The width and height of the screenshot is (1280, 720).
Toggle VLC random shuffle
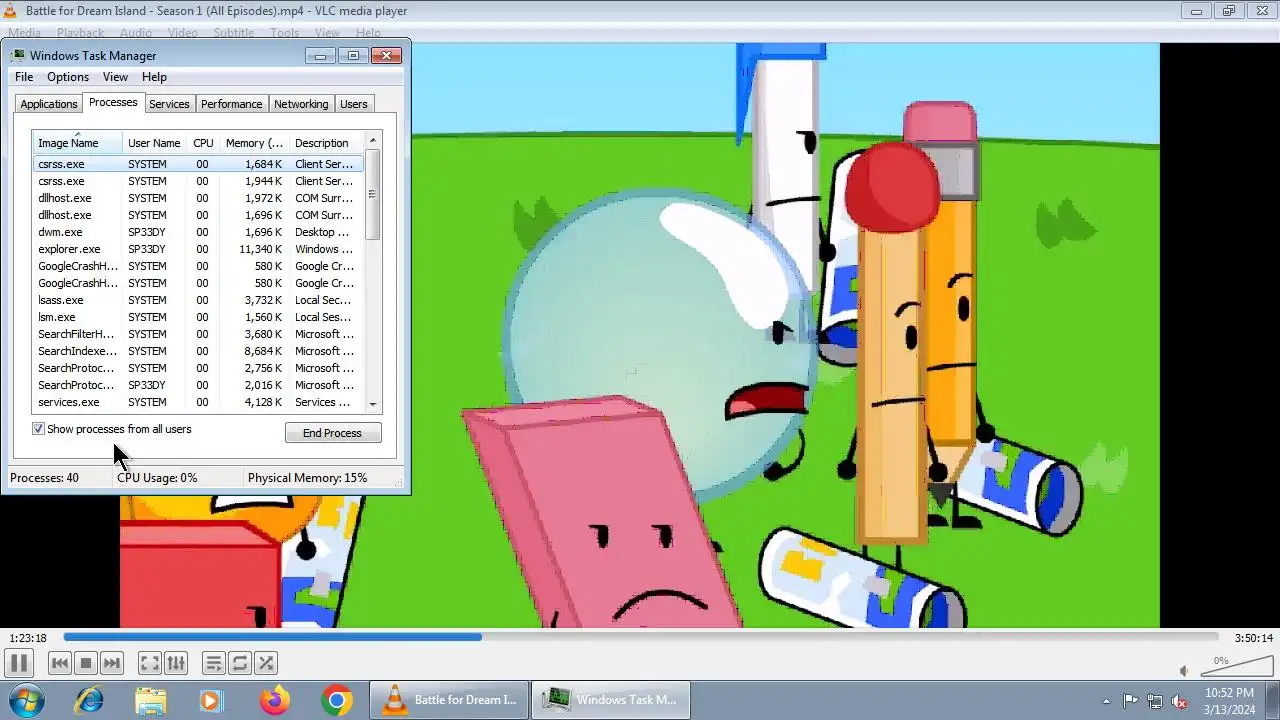pos(265,663)
